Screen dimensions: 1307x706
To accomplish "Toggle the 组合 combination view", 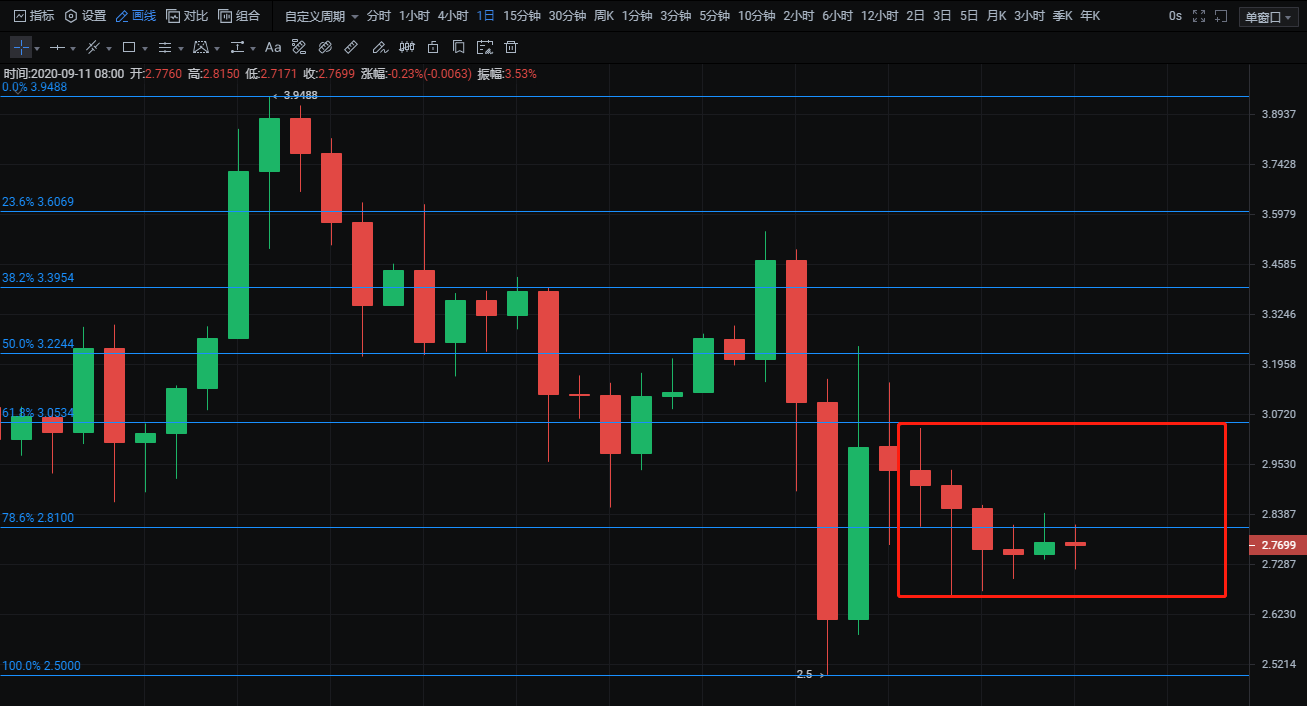I will (x=239, y=16).
